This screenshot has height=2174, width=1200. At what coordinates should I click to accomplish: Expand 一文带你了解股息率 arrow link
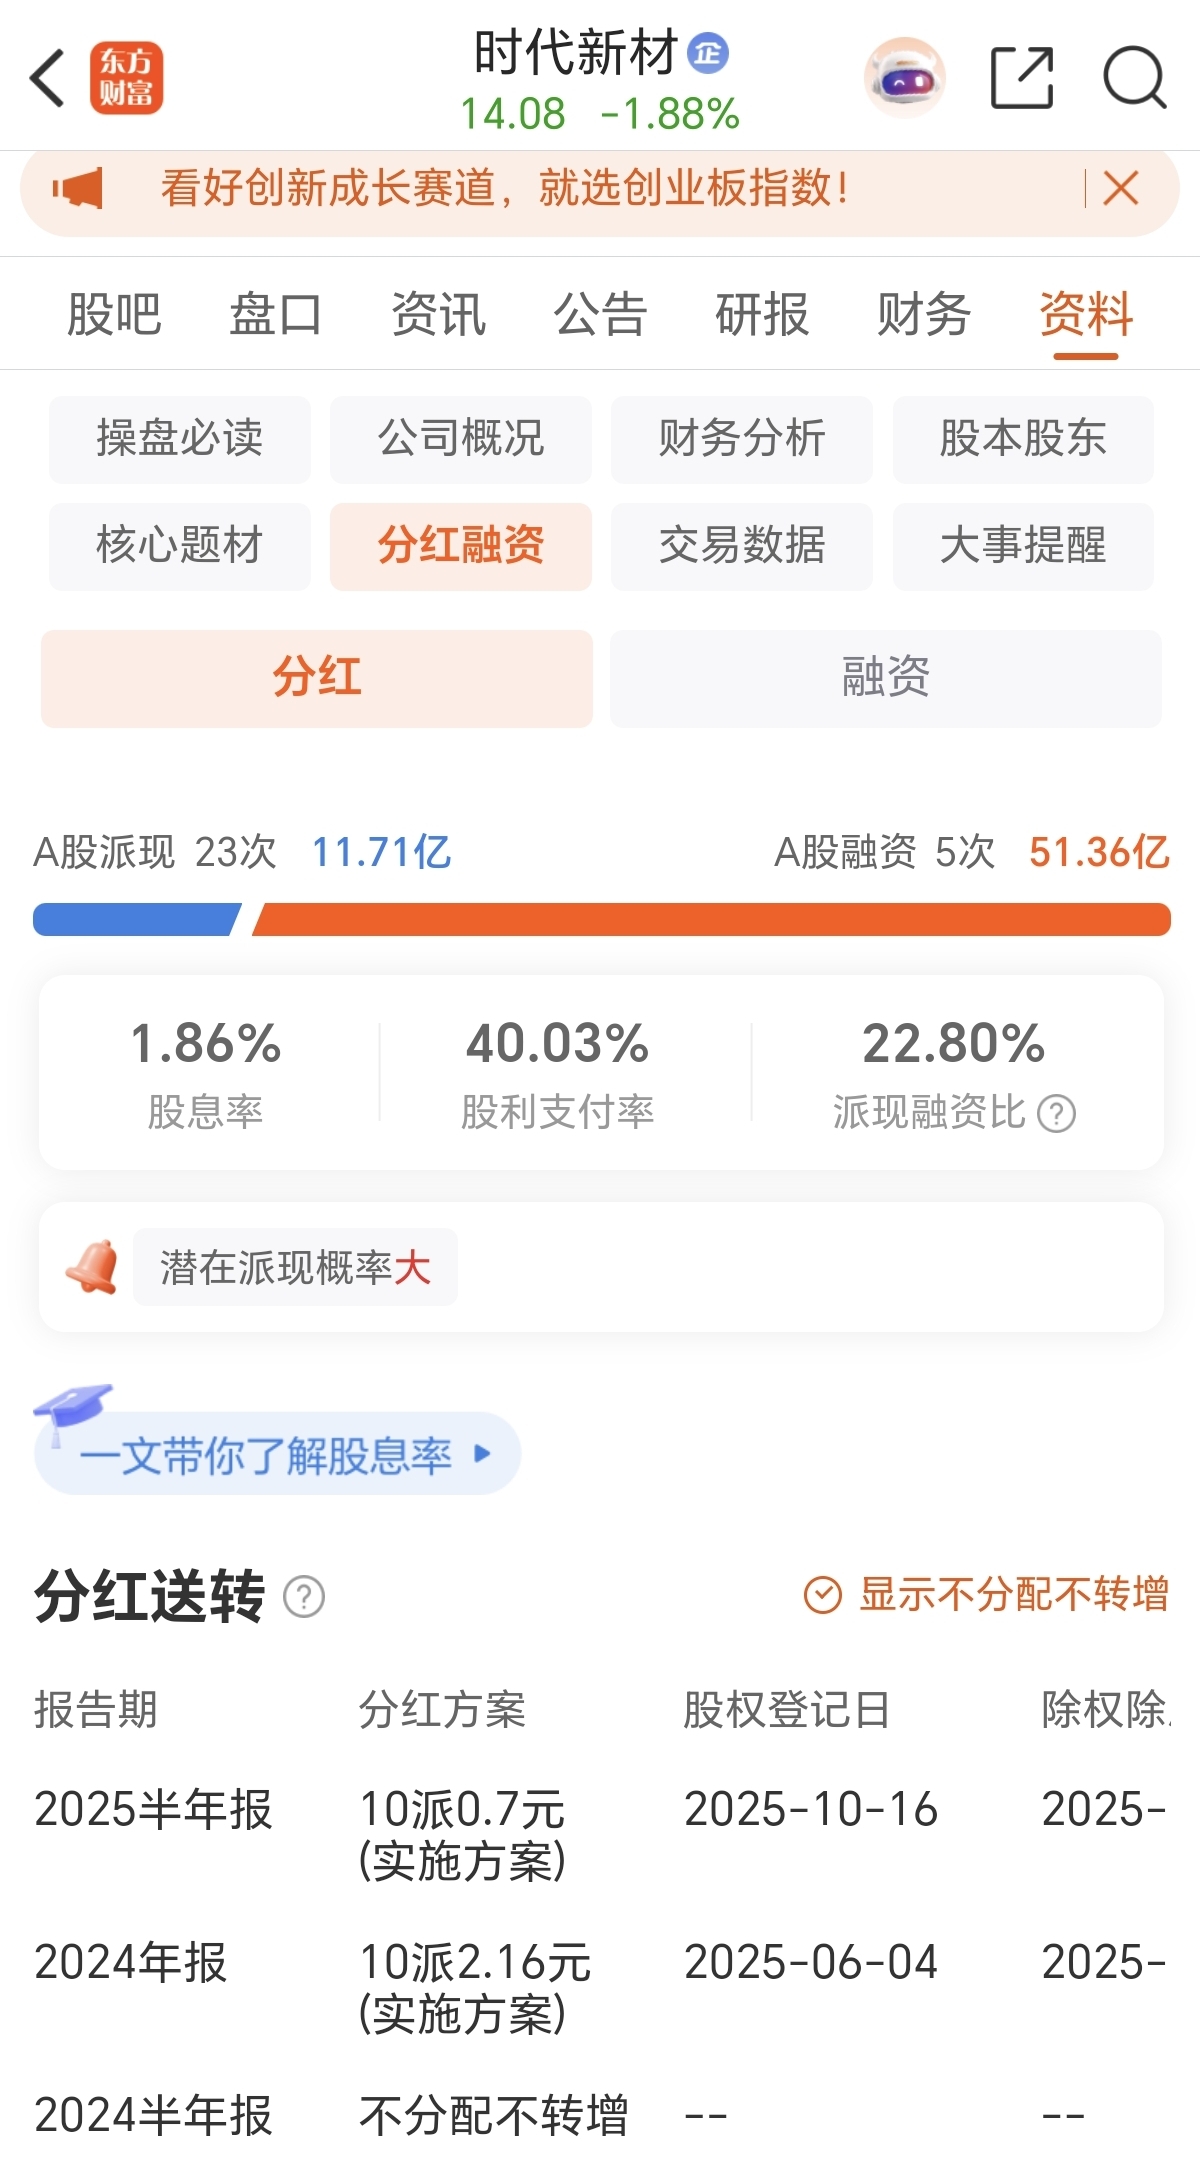482,1453
